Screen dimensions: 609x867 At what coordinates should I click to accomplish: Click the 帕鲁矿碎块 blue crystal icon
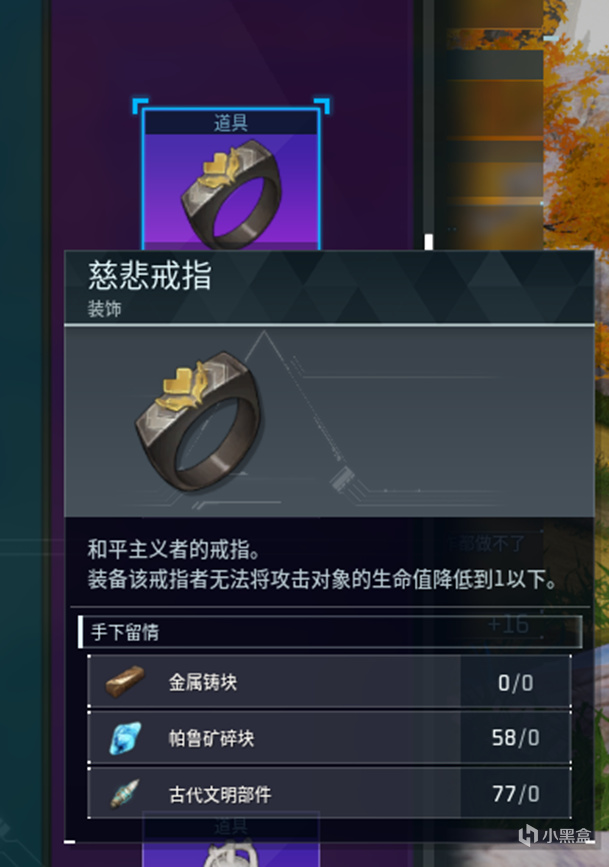pyautogui.click(x=125, y=738)
